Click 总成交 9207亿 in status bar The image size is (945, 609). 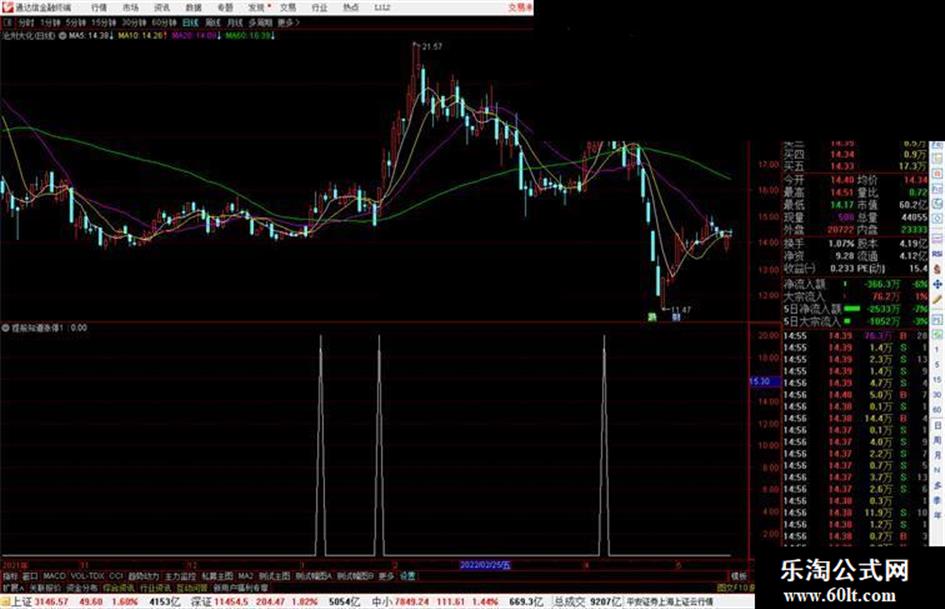pyautogui.click(x=588, y=602)
